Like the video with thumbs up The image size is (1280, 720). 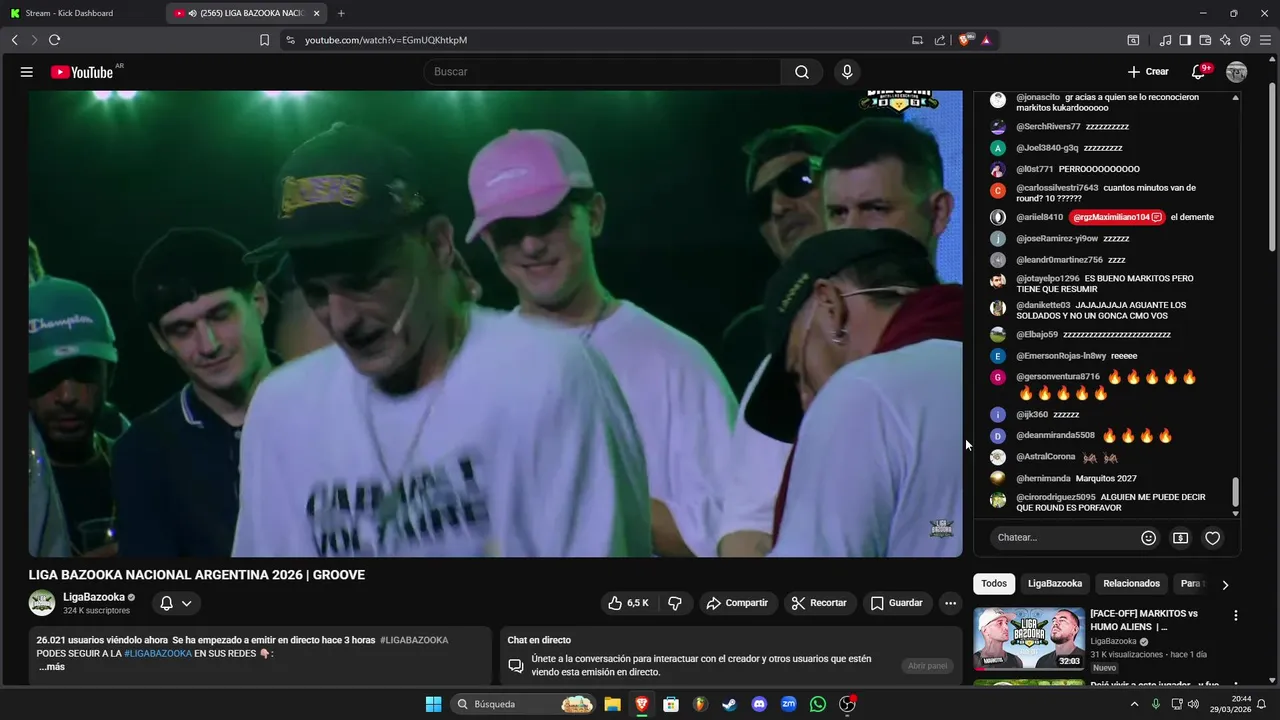pos(628,603)
